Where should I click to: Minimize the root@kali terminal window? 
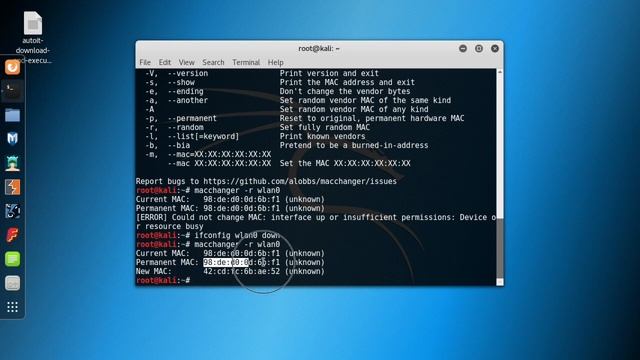463,49
